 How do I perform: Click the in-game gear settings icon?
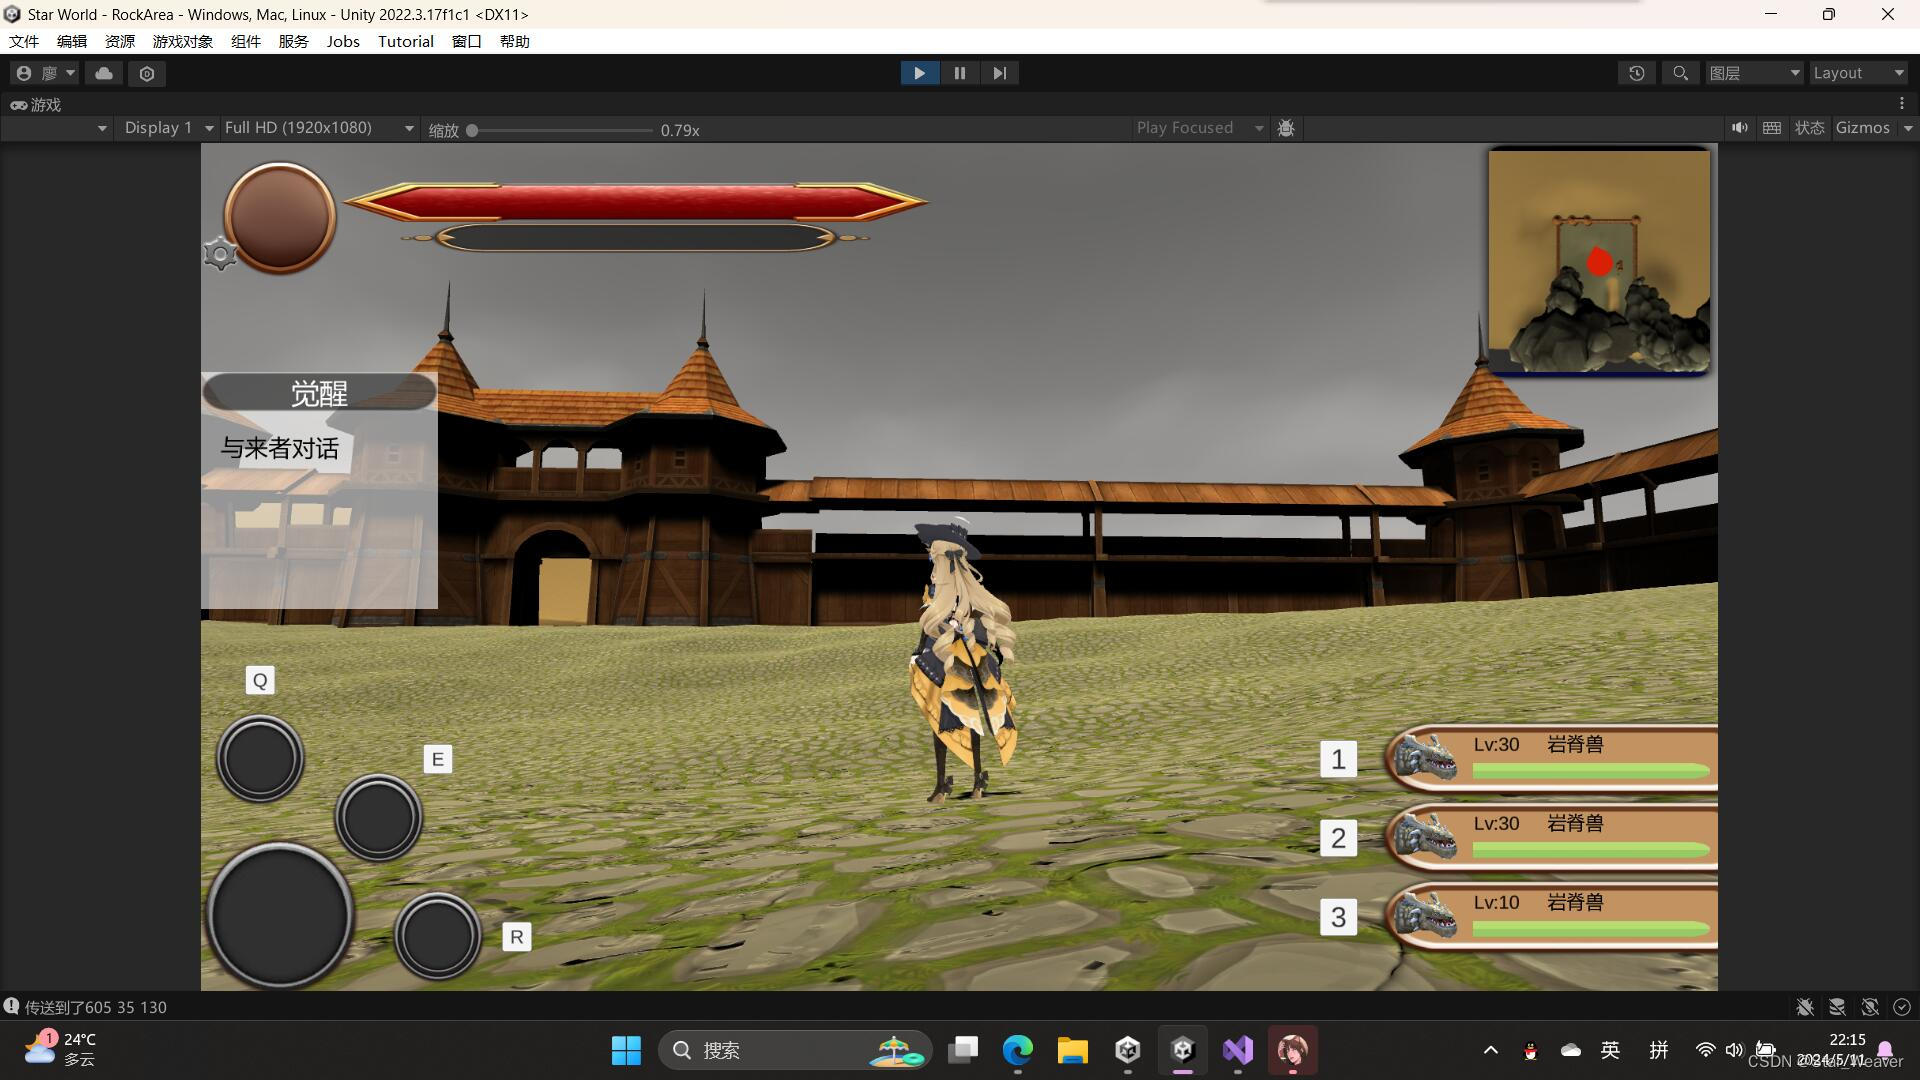pos(219,254)
